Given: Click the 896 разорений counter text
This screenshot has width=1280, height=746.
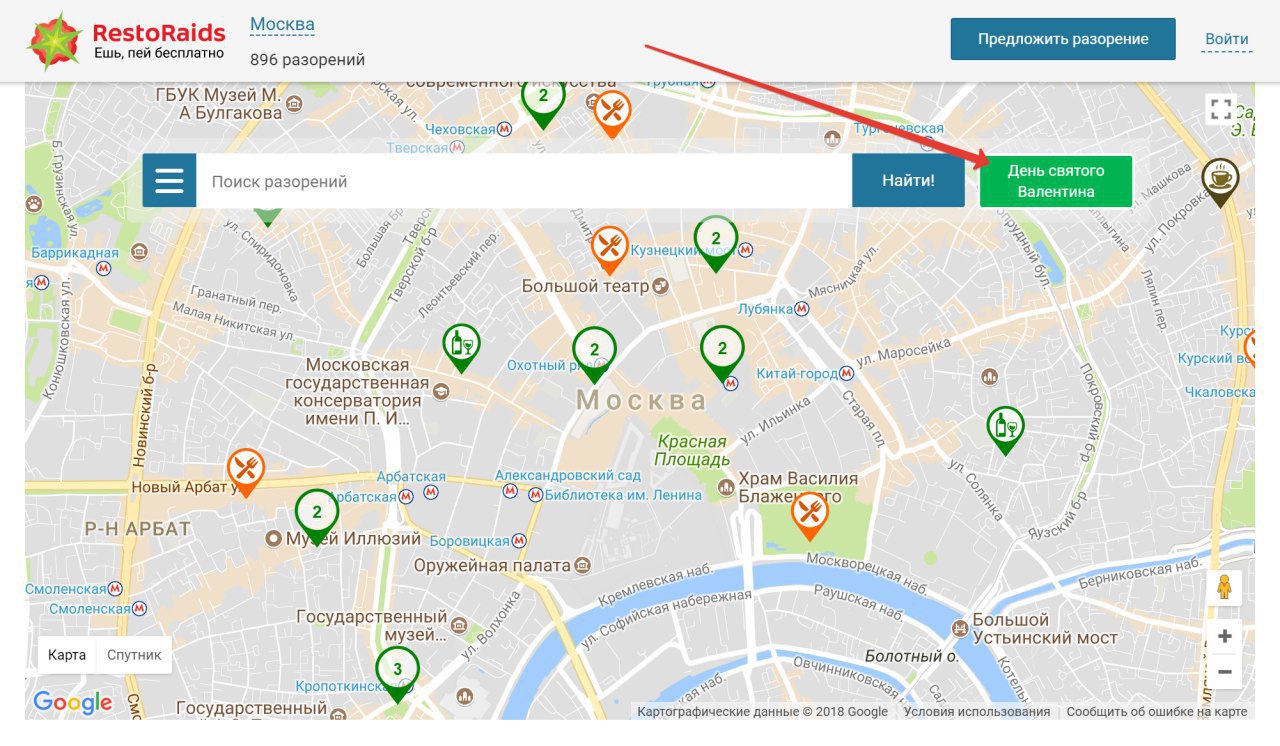Looking at the screenshot, I should pyautogui.click(x=307, y=60).
